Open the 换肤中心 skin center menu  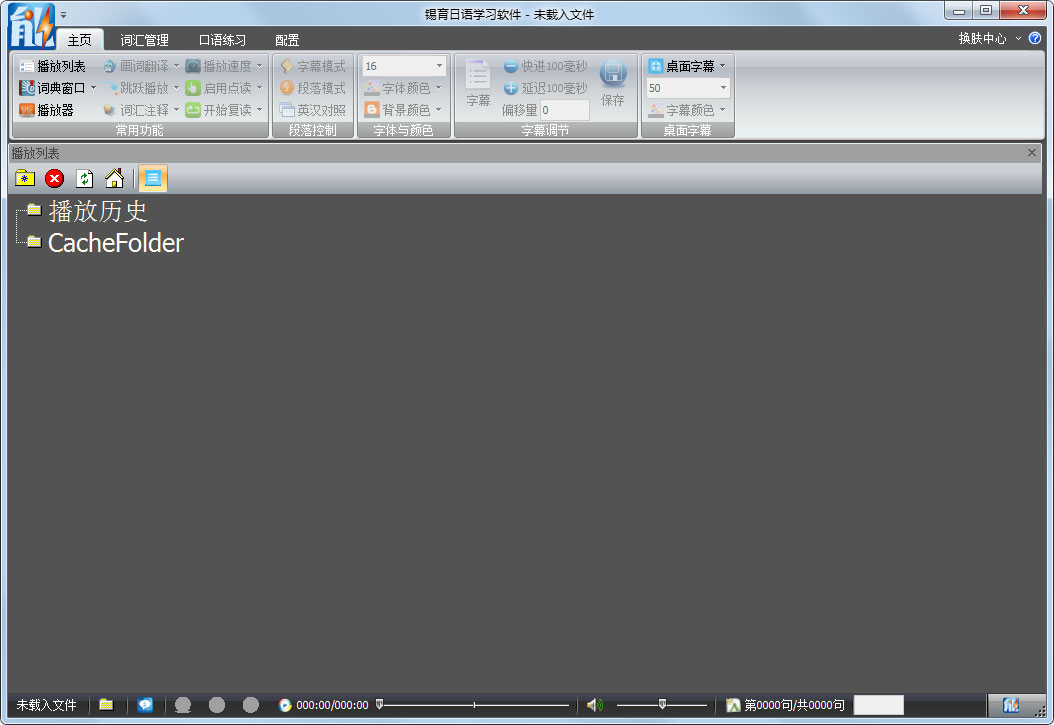pyautogui.click(x=989, y=38)
